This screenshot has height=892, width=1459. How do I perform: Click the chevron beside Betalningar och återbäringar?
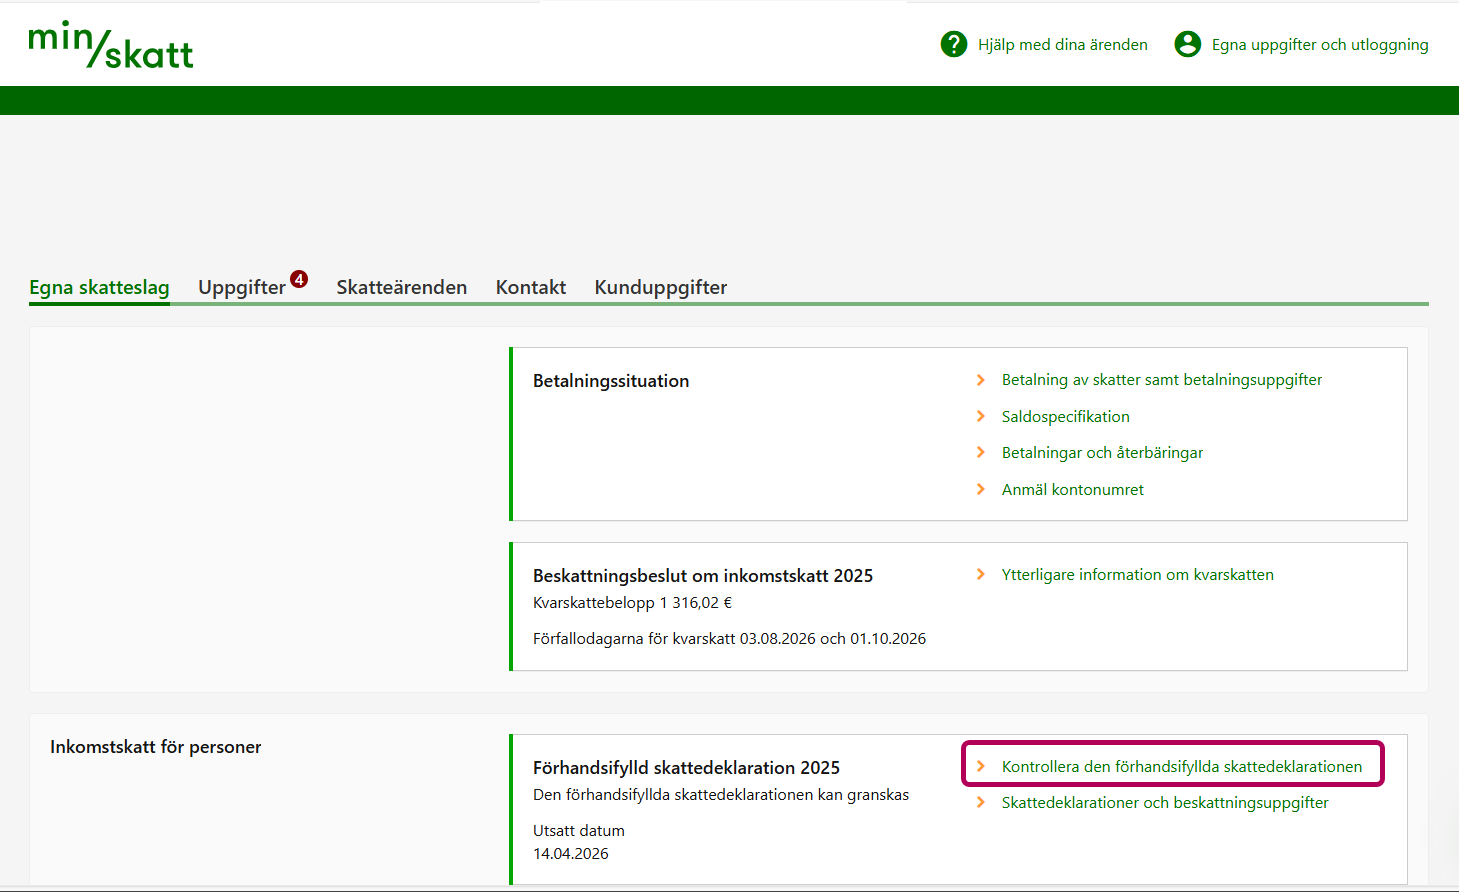(981, 452)
